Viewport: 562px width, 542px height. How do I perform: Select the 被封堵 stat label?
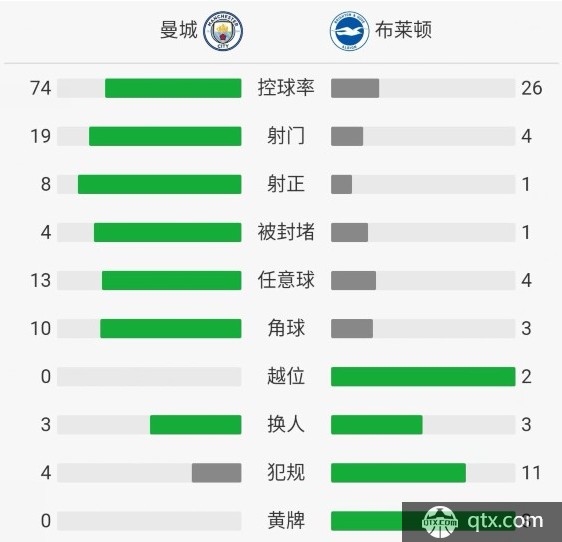[x=286, y=232]
